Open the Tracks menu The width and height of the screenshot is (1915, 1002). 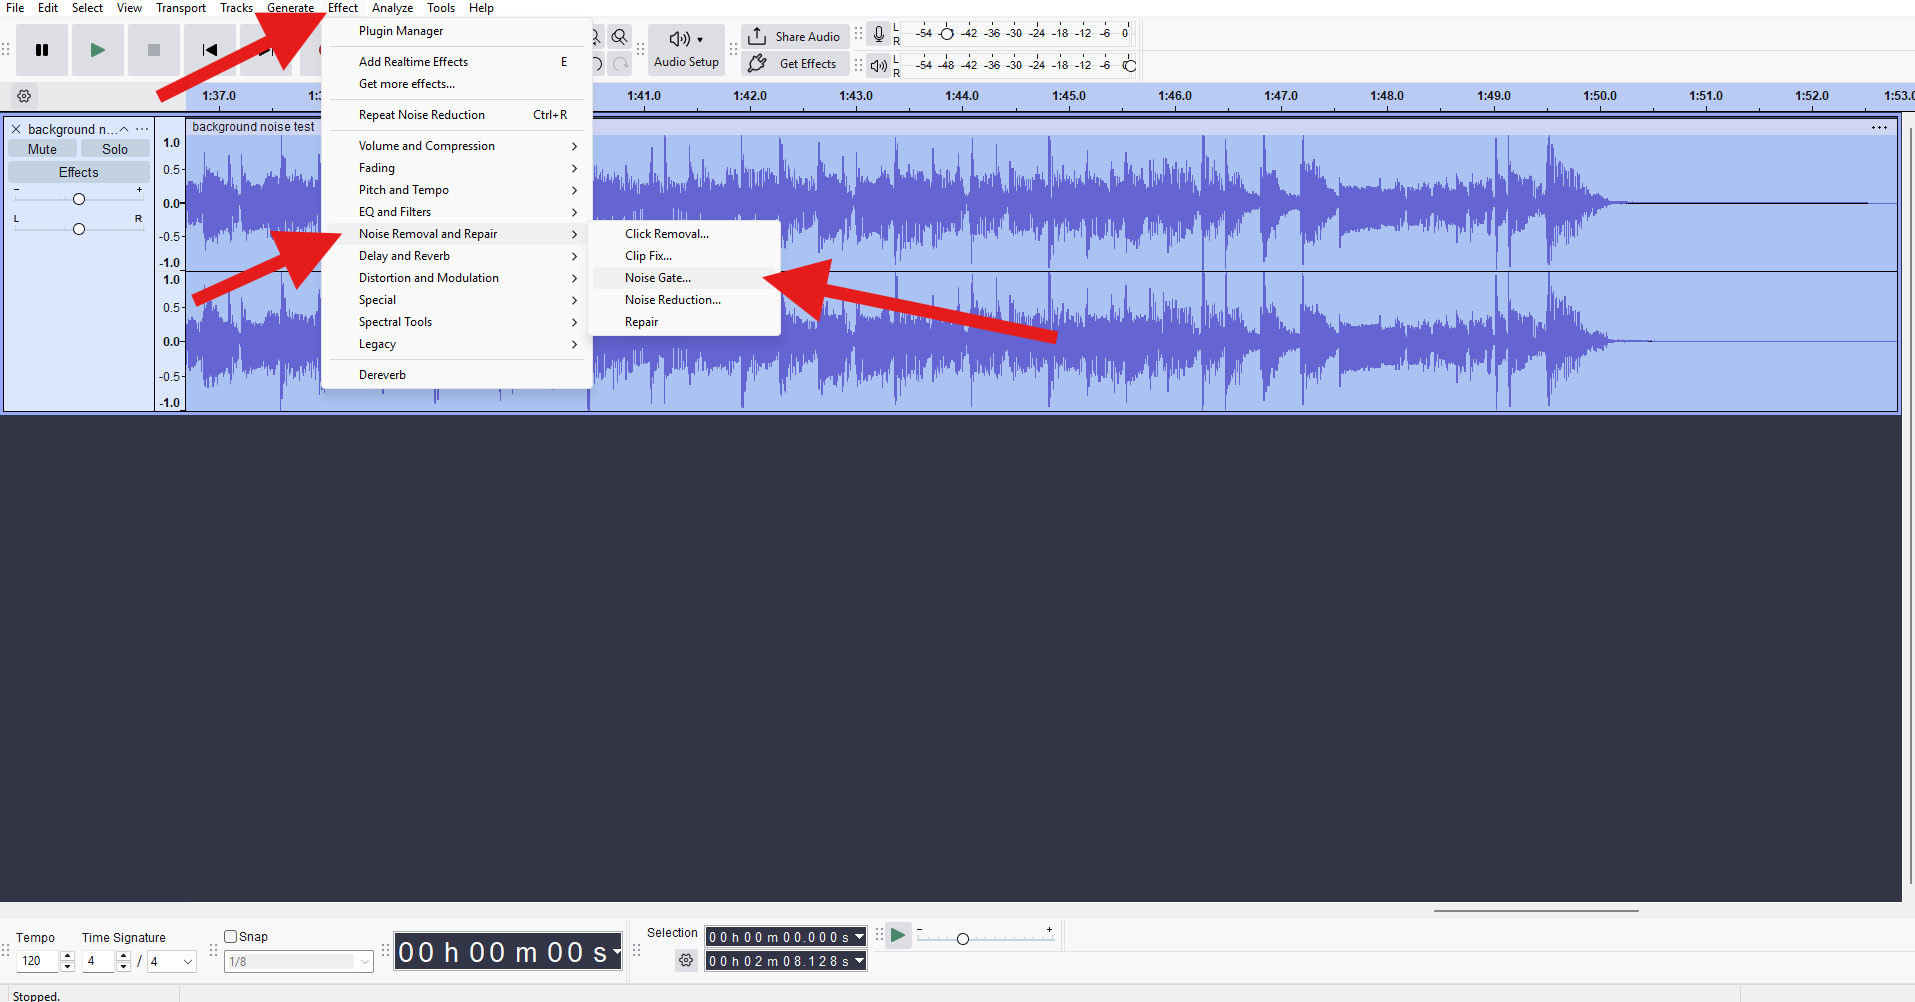tap(236, 7)
